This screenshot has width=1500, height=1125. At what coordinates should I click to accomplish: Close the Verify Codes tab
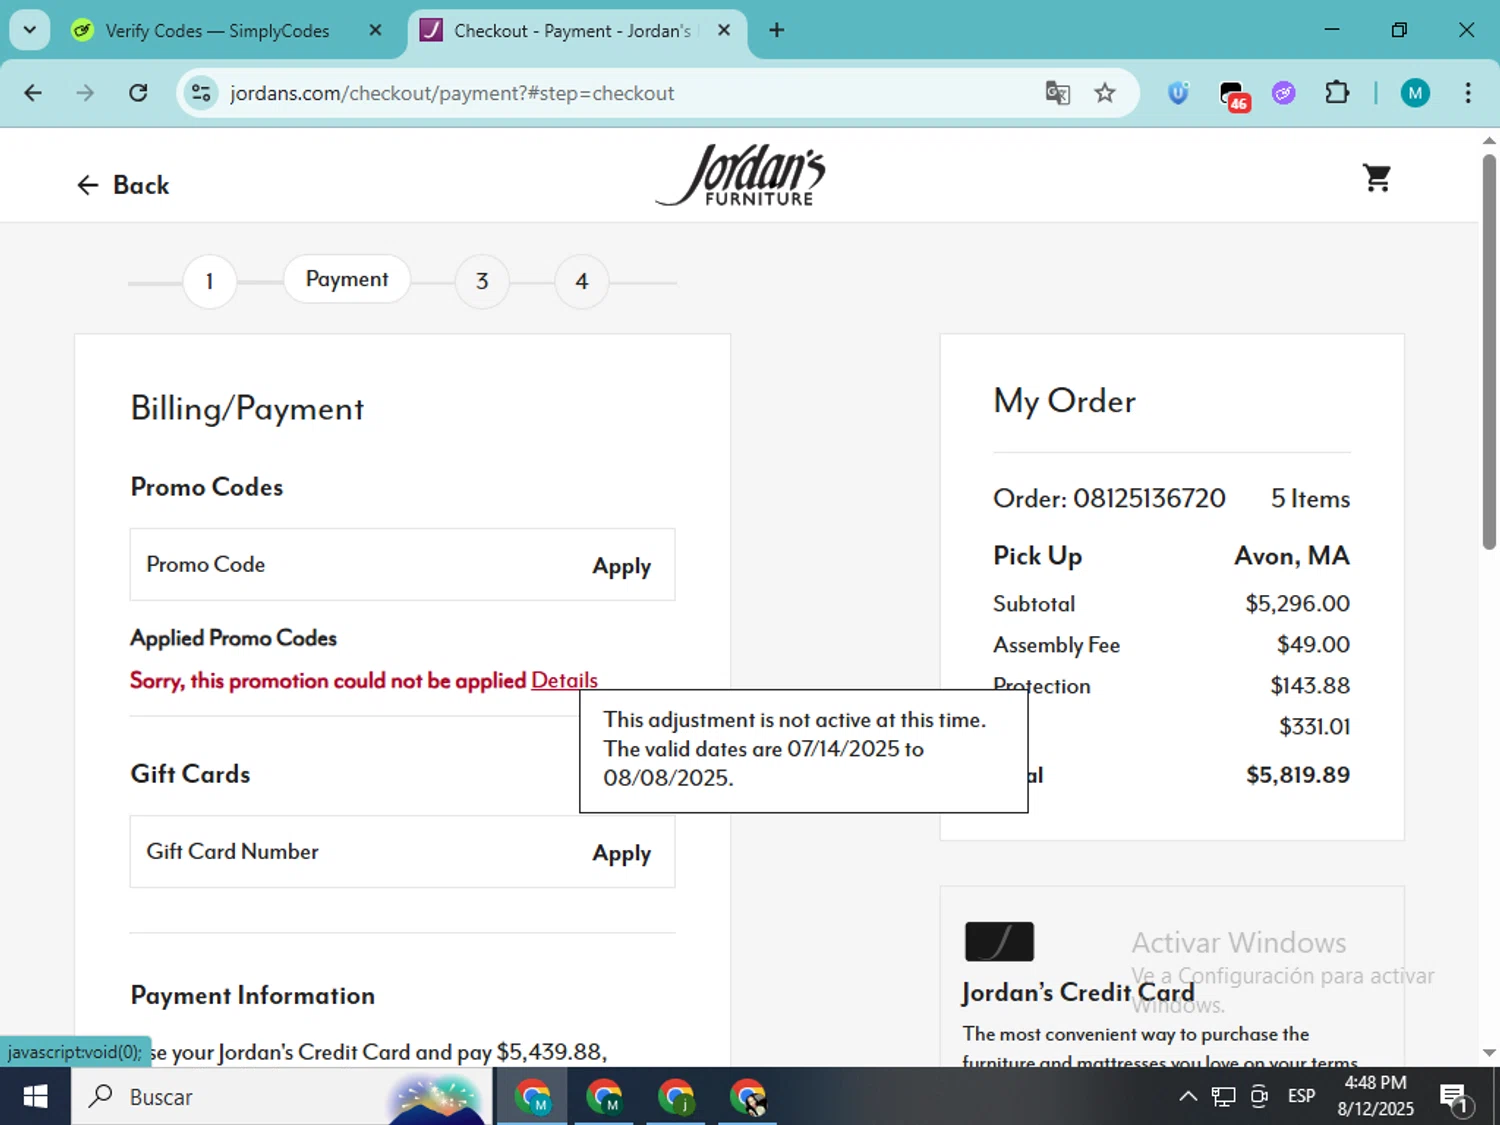[375, 31]
